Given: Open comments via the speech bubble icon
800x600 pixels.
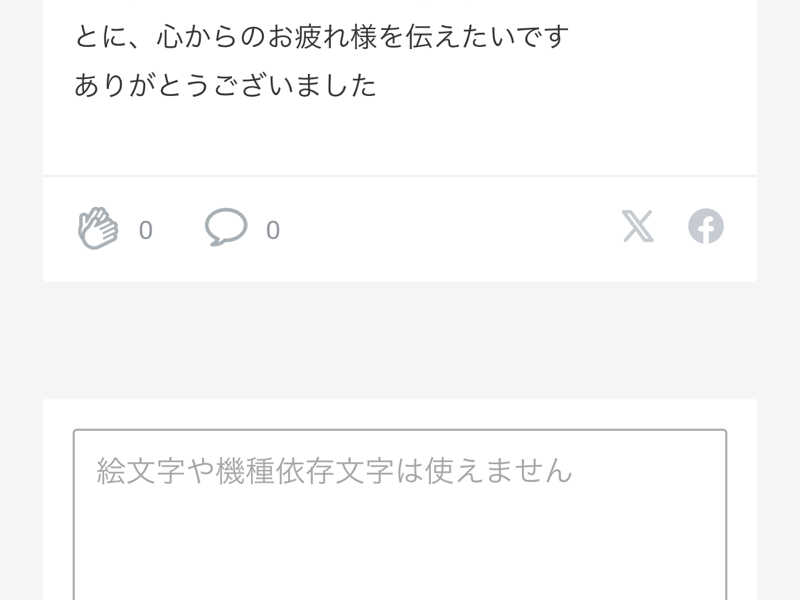Looking at the screenshot, I should pyautogui.click(x=226, y=227).
